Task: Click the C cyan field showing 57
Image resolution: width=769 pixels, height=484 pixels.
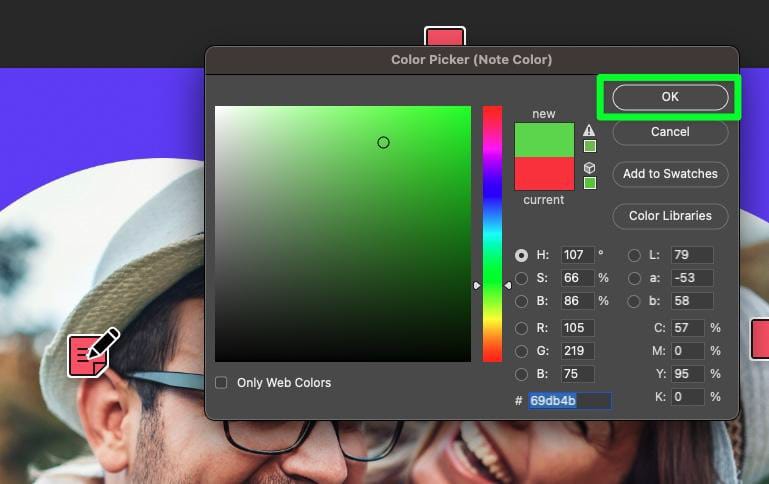Action: 688,328
